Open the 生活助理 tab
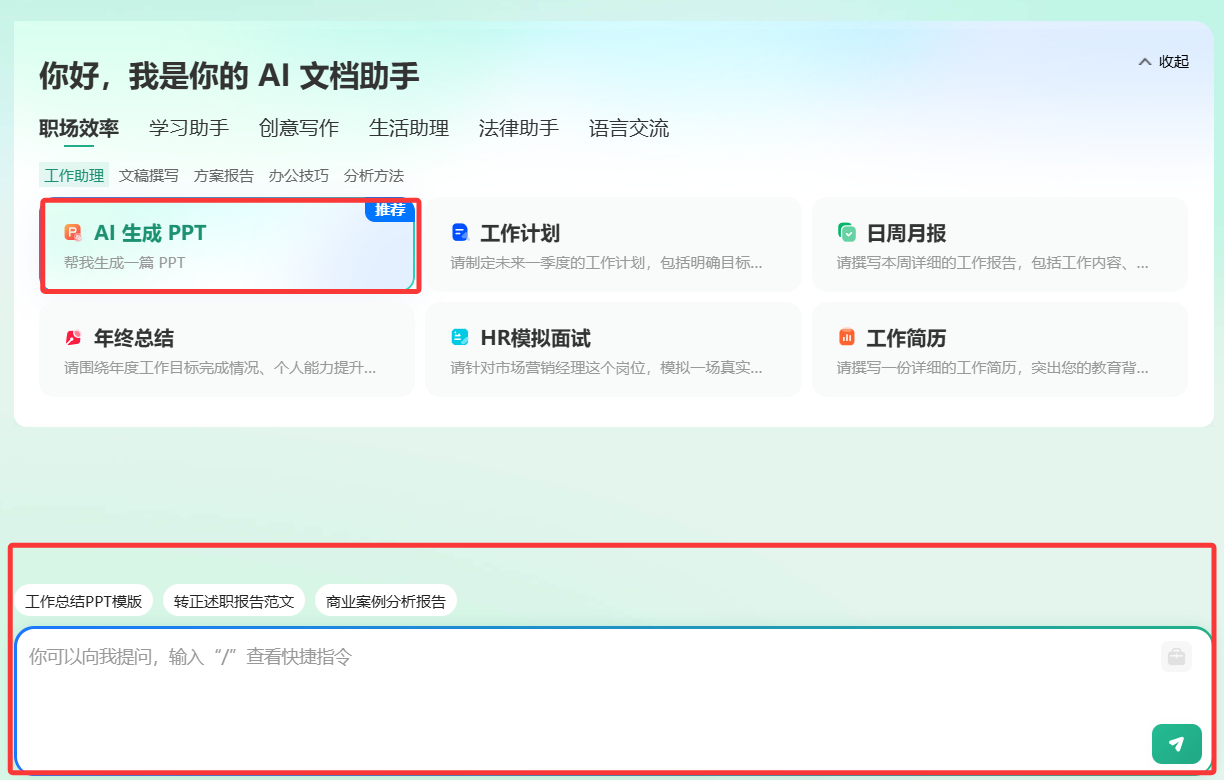Image resolution: width=1224 pixels, height=780 pixels. click(x=409, y=128)
